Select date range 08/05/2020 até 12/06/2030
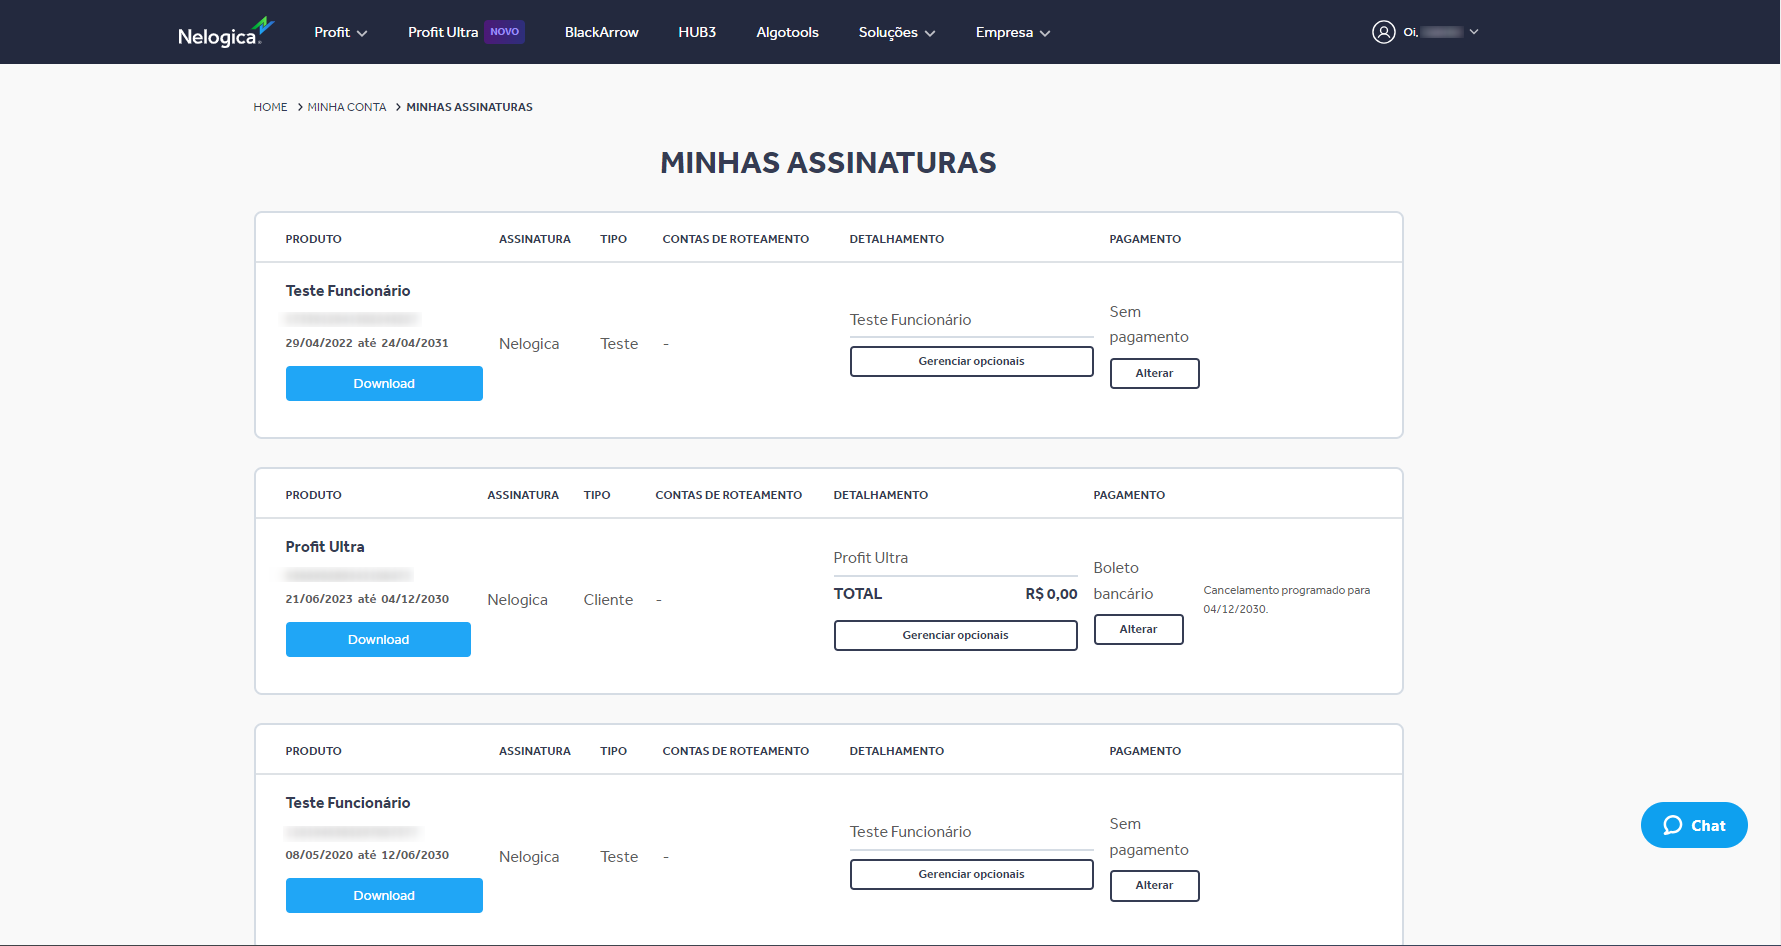Image resolution: width=1781 pixels, height=946 pixels. coord(367,855)
